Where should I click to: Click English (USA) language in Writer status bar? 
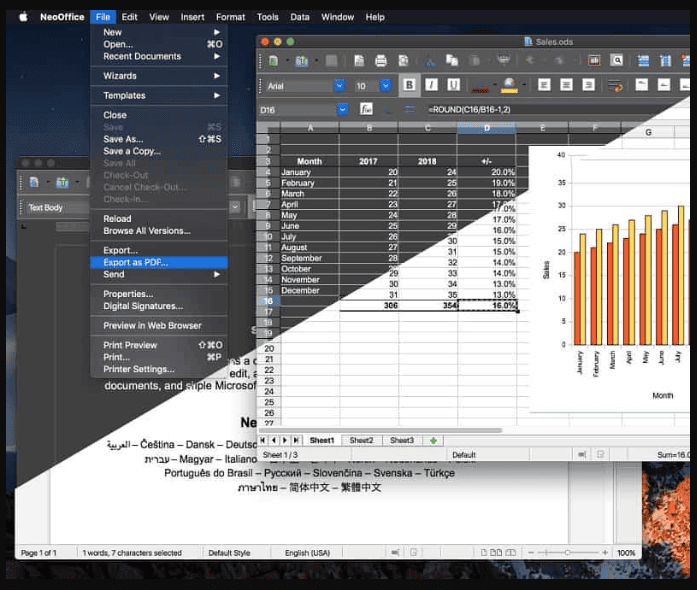tap(307, 553)
